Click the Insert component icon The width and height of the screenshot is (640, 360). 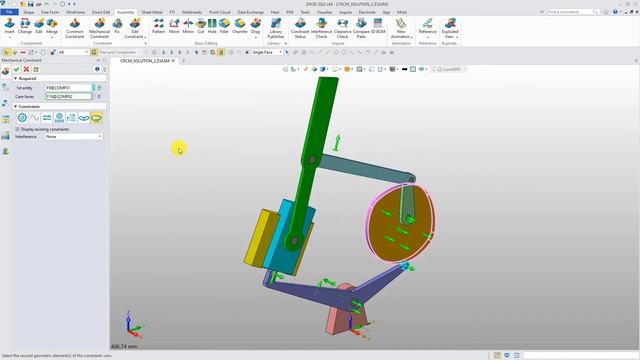click(9, 24)
